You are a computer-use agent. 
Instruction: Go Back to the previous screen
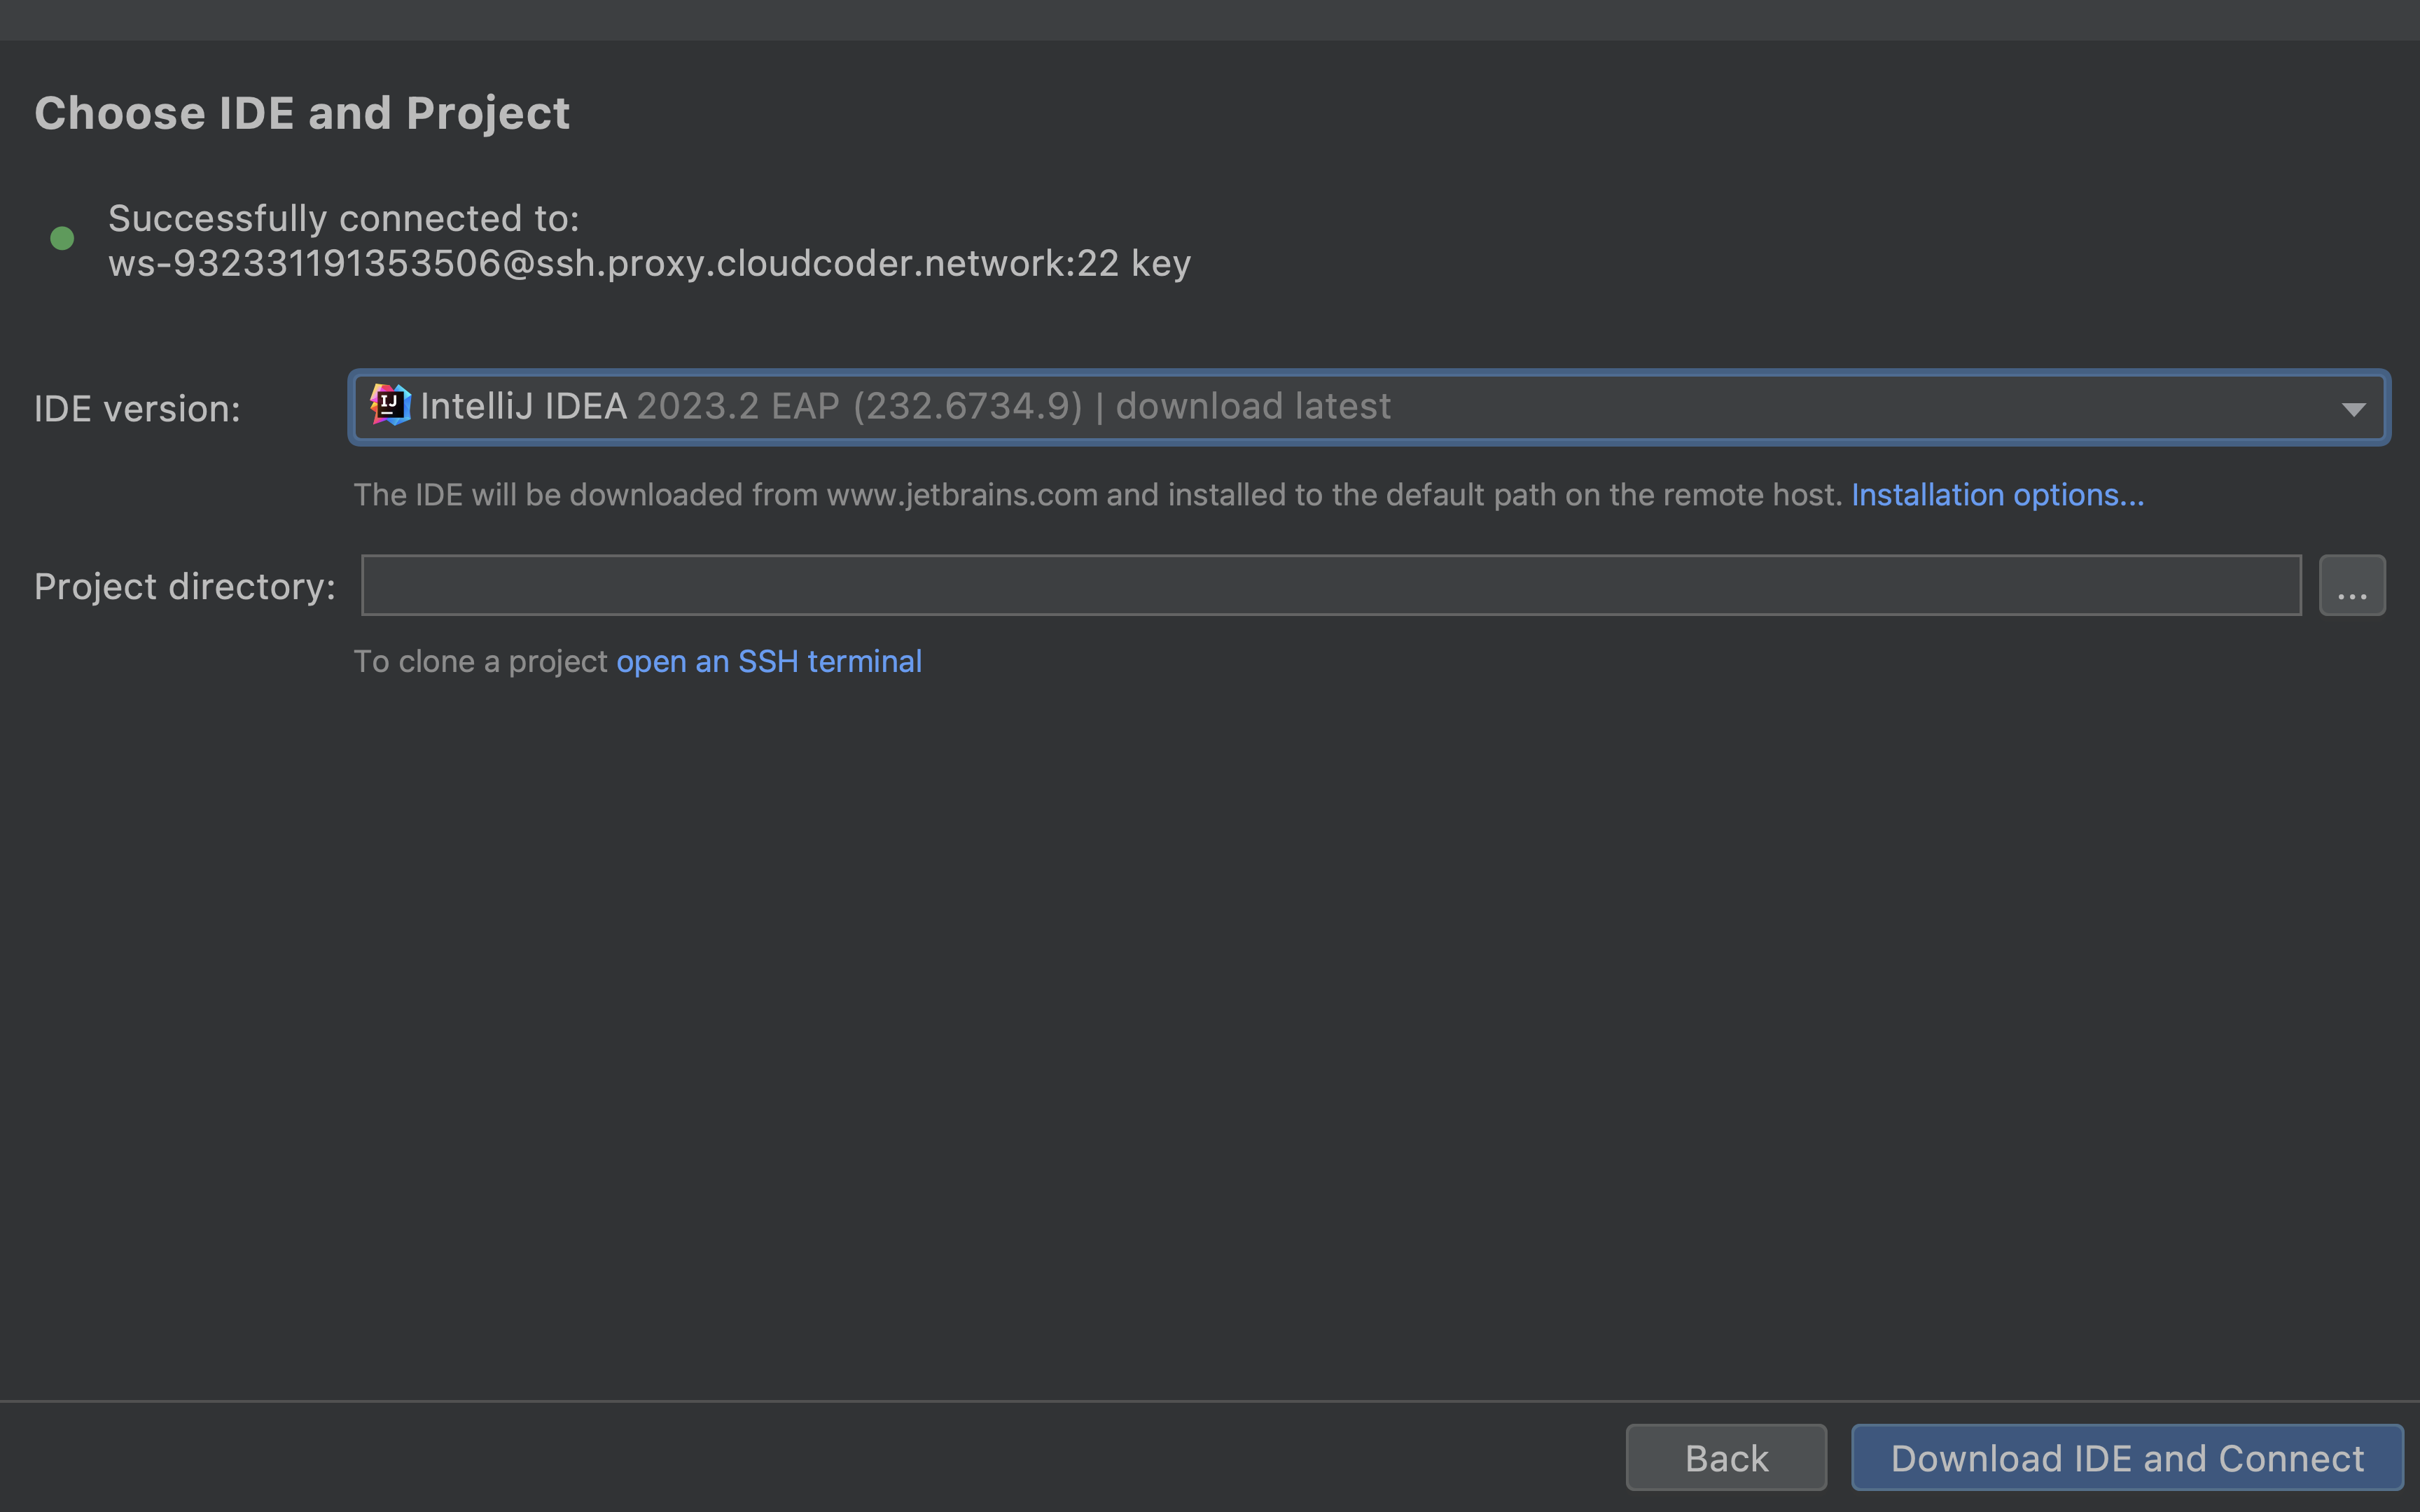1726,1457
